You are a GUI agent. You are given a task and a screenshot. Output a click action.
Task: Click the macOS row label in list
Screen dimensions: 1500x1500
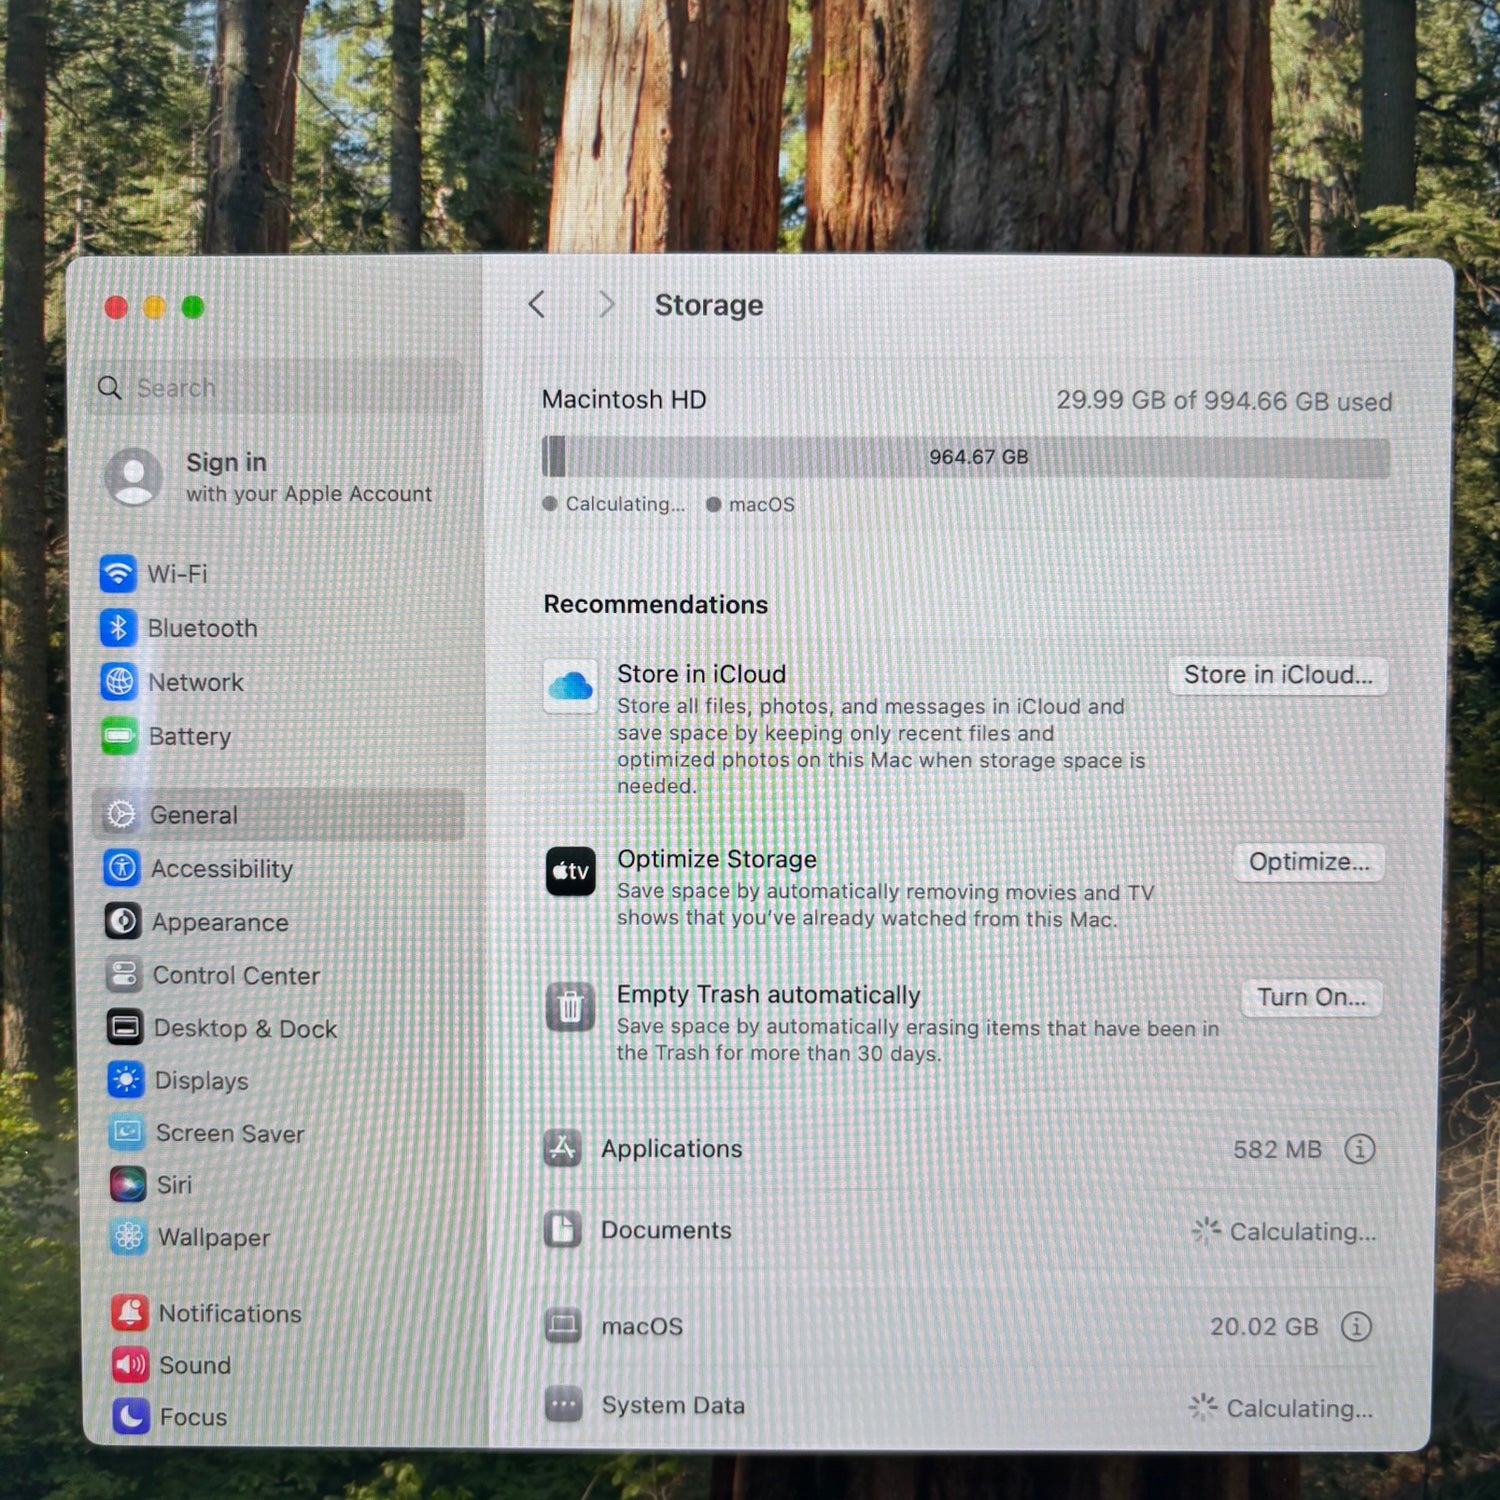642,1327
